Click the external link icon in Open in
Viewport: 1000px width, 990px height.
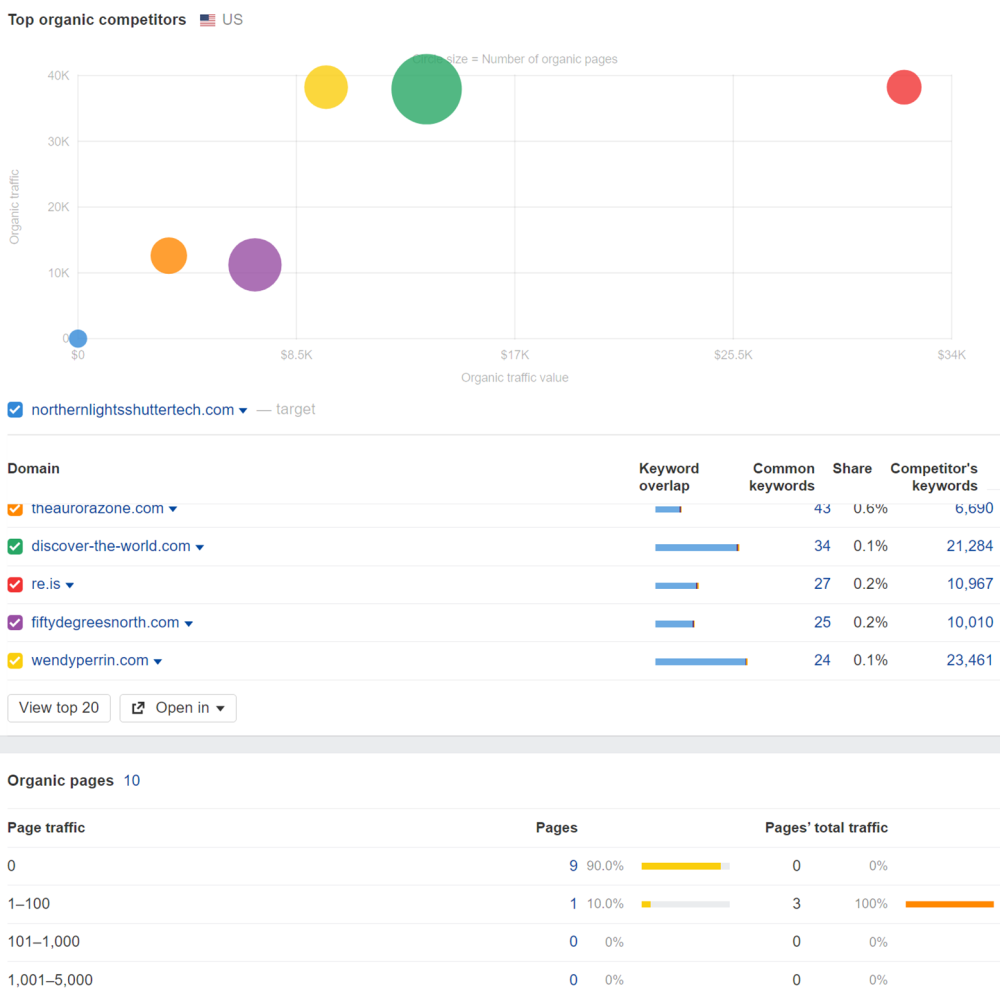139,708
